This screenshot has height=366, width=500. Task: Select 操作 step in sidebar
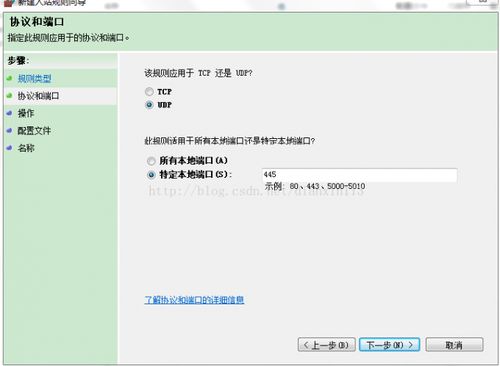click(26, 113)
